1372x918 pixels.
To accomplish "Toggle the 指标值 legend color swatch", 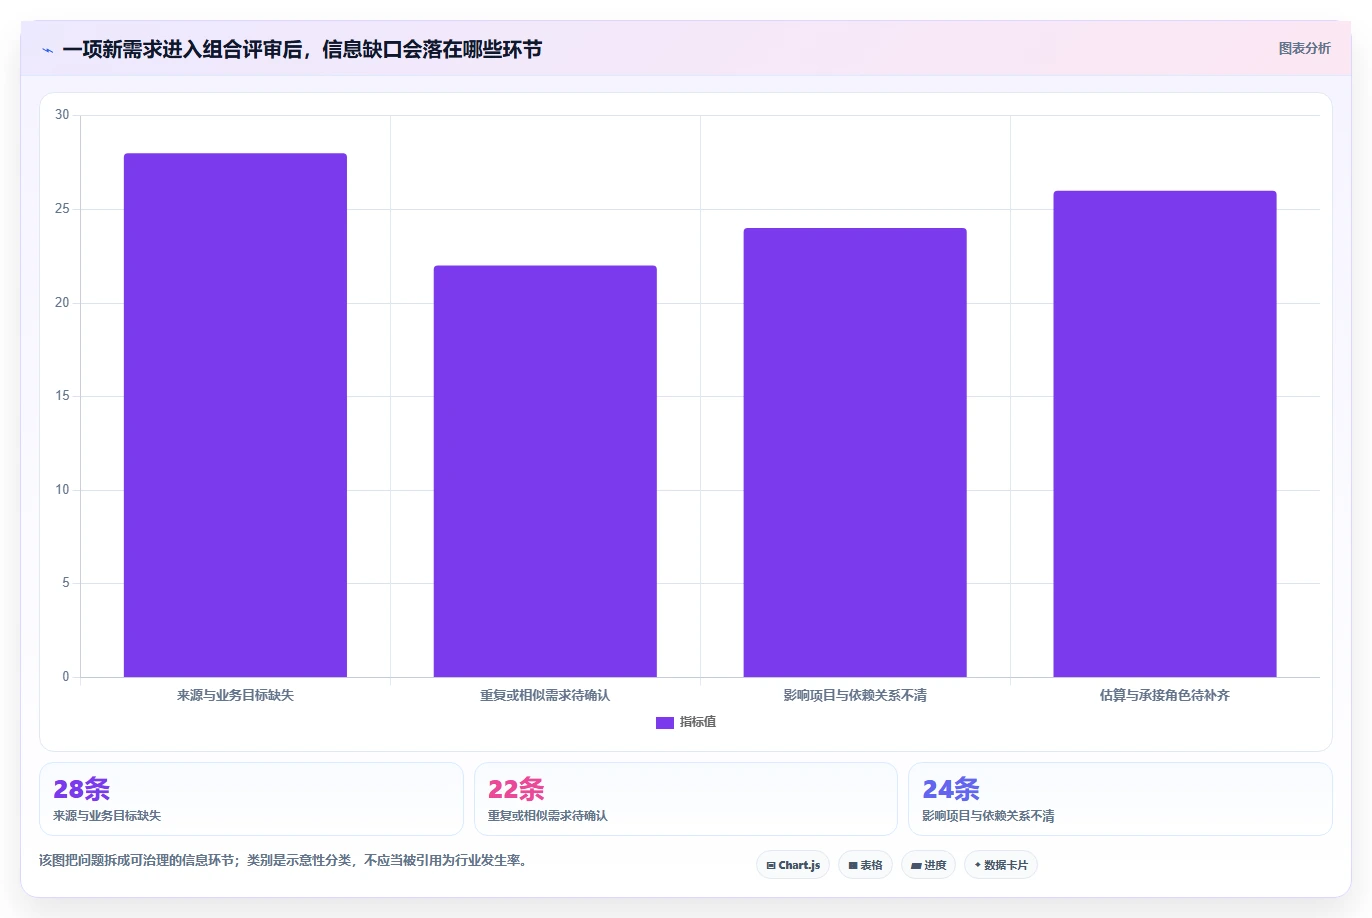I will click(x=665, y=722).
